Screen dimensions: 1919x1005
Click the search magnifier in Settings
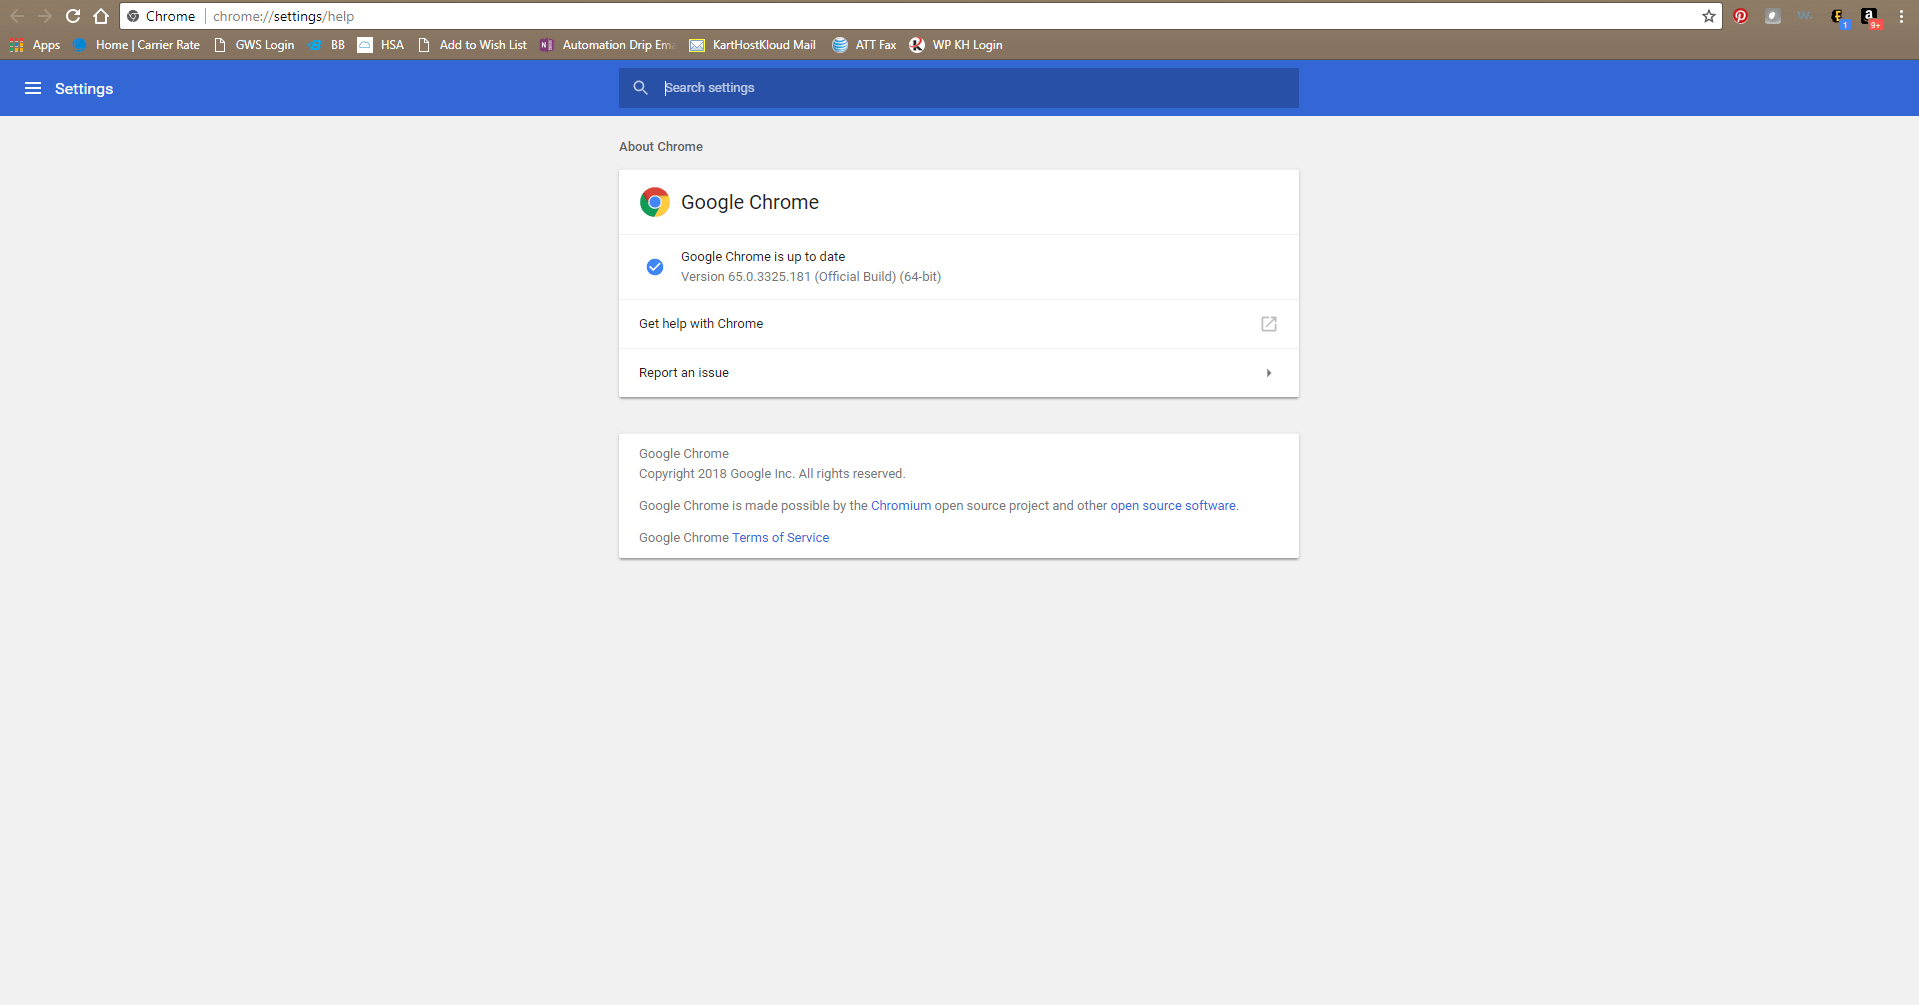click(x=640, y=88)
